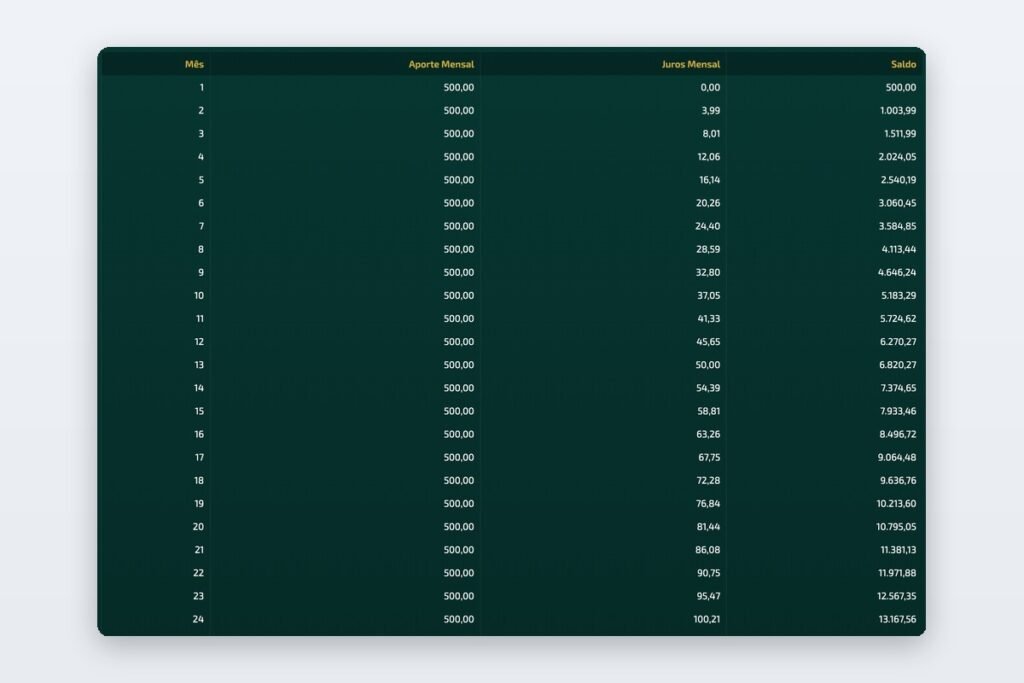
Task: Select the juros value 32,80
Action: click(x=708, y=272)
